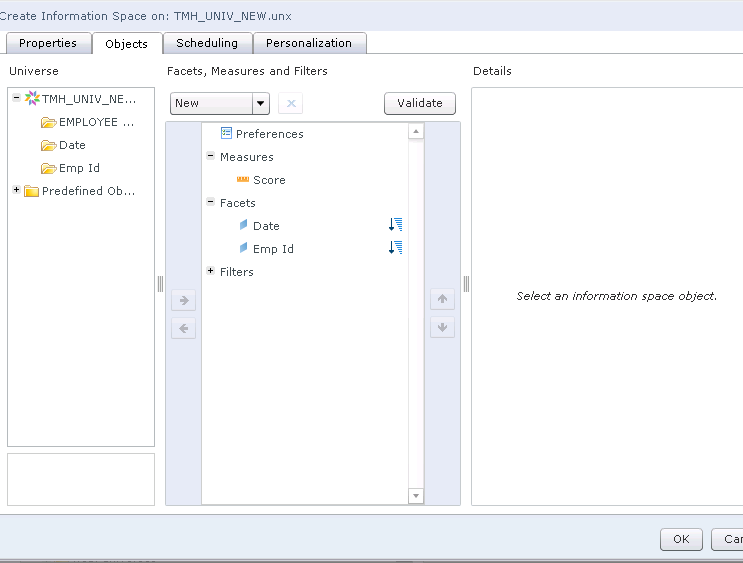Select the Objects tab
Viewport: 743px width, 563px height.
point(127,44)
